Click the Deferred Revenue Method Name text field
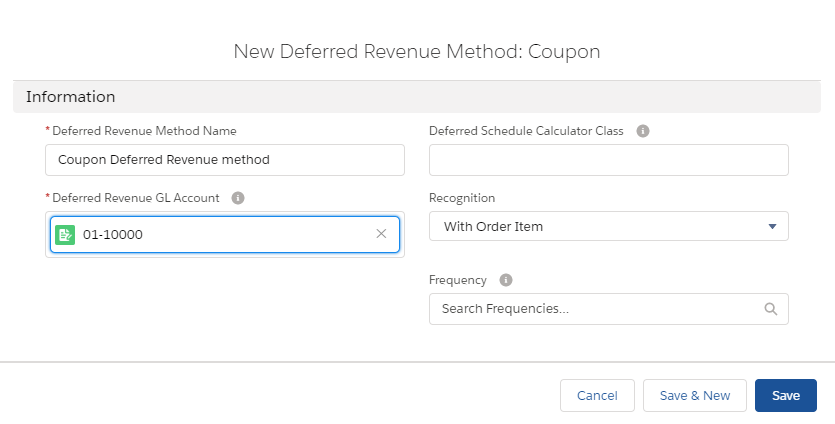Viewport: 835px width, 424px height. pos(225,160)
